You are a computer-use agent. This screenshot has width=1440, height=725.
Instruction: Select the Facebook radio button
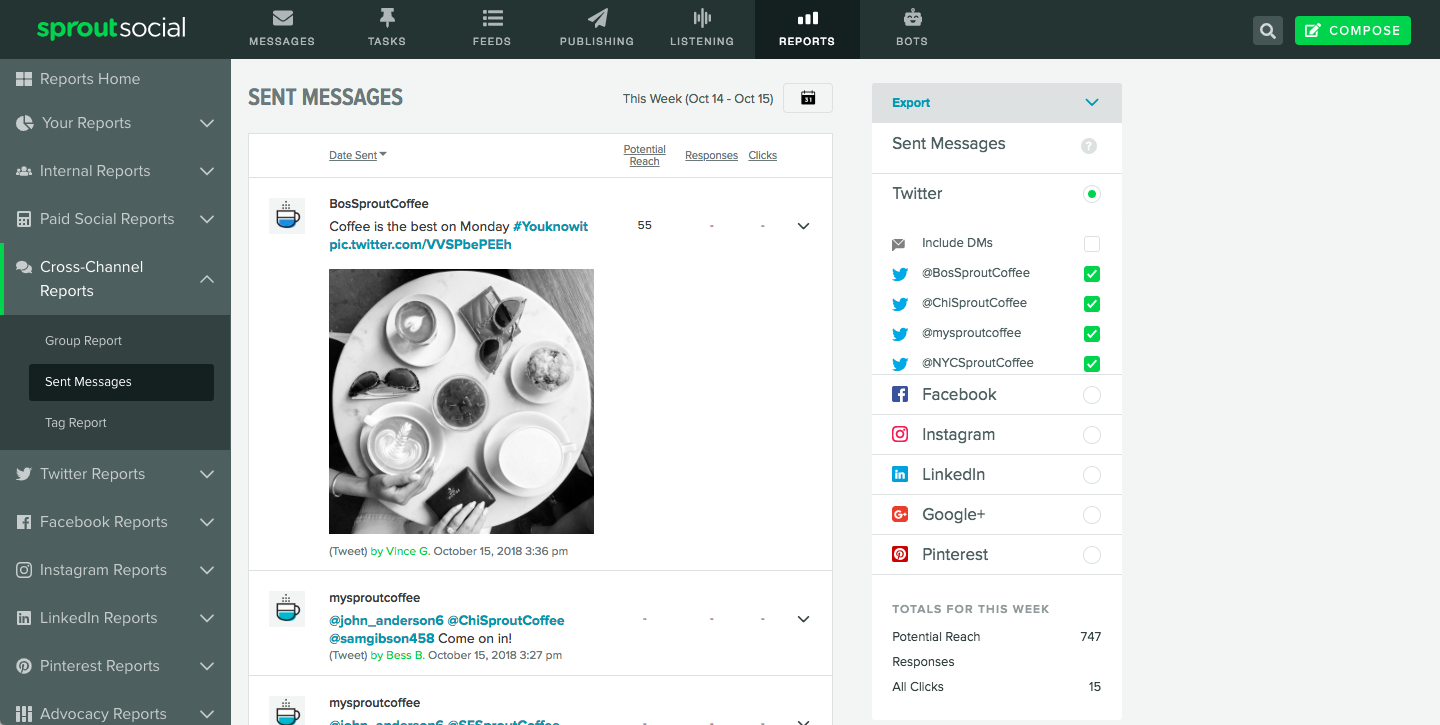1092,395
